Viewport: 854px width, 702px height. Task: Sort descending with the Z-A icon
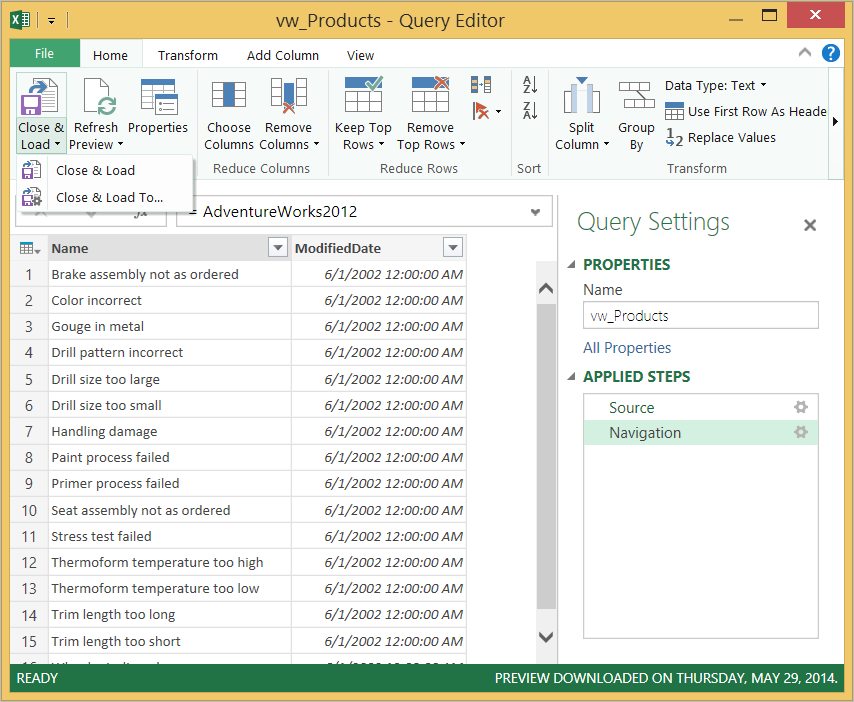click(x=530, y=111)
